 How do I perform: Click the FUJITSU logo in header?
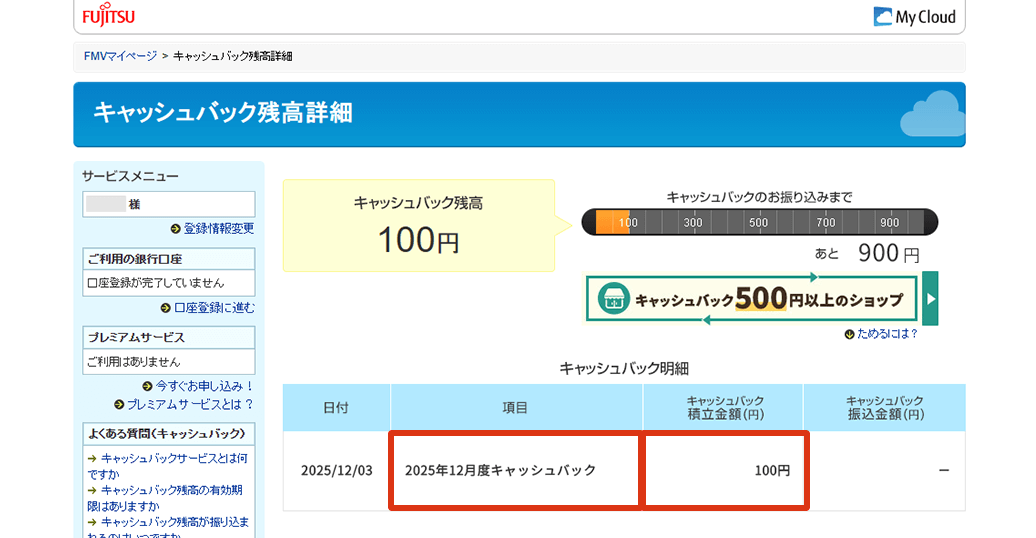(x=108, y=17)
